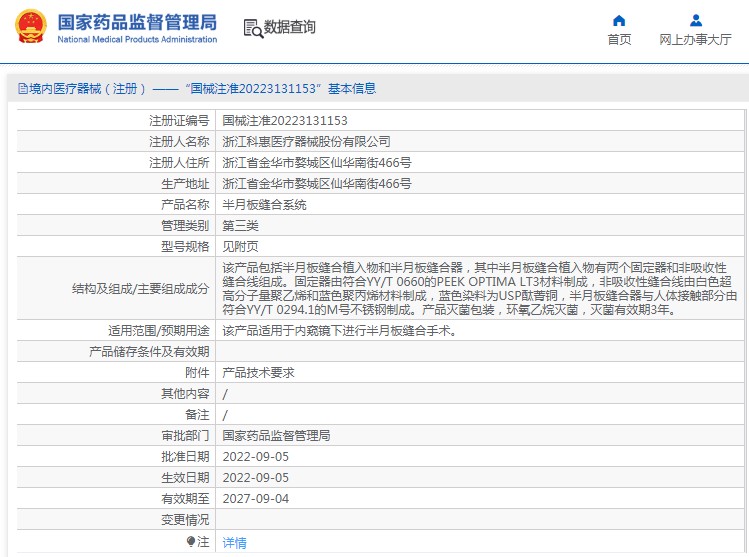Click the 适用范围 intended use text

pyautogui.click(x=339, y=331)
